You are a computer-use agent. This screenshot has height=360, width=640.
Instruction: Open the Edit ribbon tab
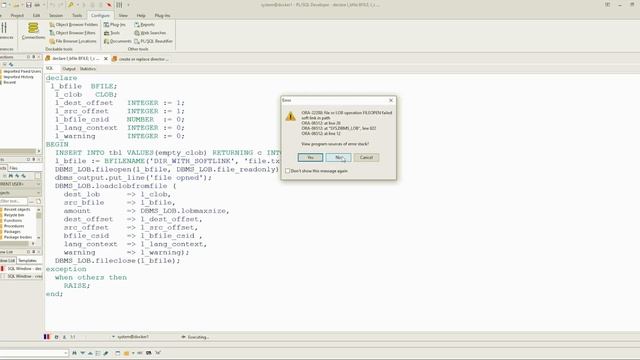[x=36, y=16]
